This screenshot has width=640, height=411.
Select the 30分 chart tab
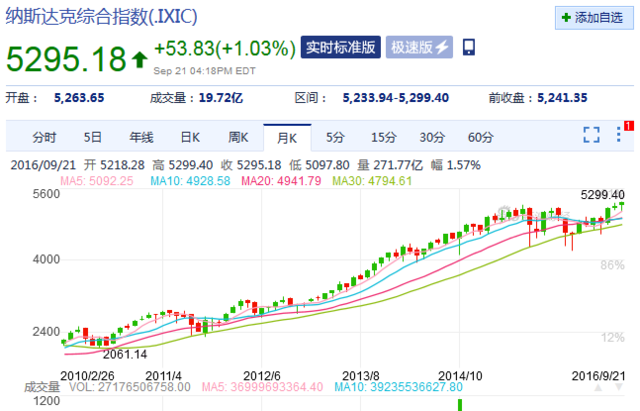432,138
